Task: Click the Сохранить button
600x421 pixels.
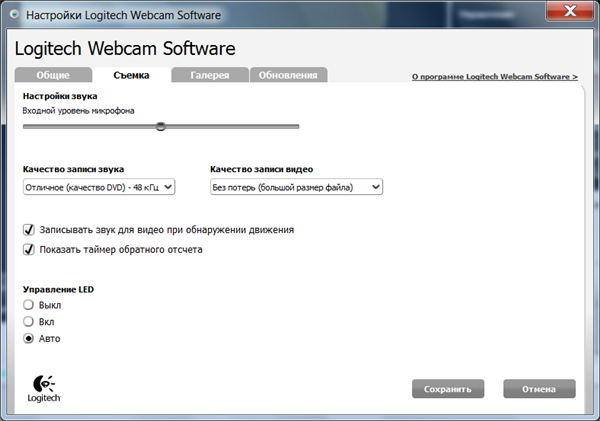Action: click(448, 389)
